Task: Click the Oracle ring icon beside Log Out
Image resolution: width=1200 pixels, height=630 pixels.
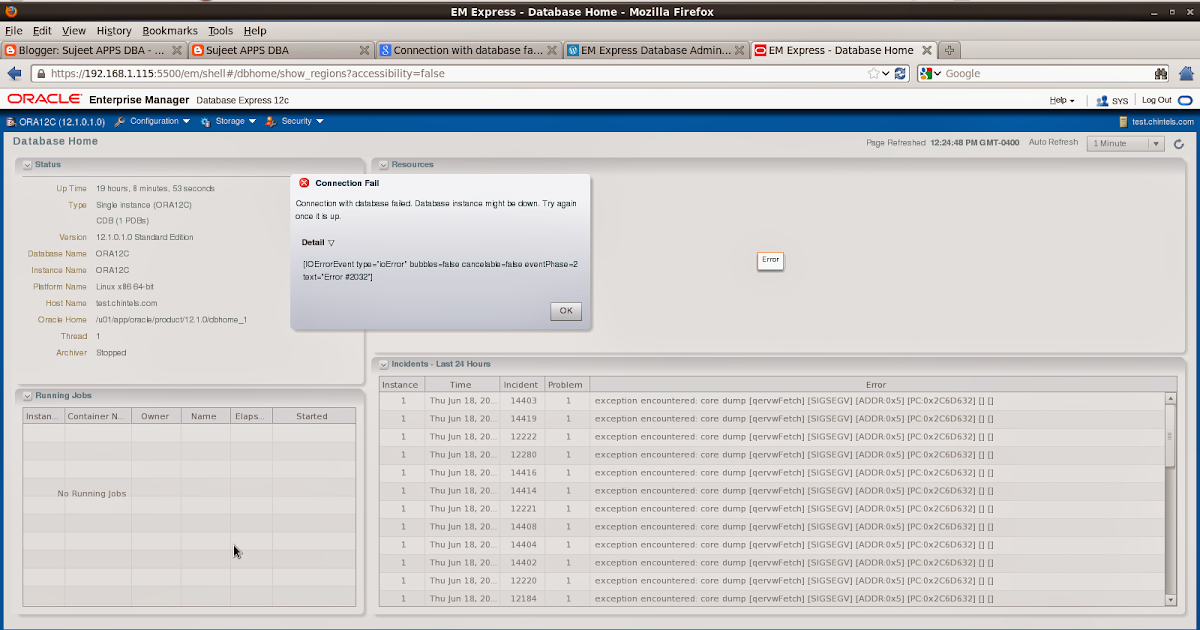Action: [1186, 100]
